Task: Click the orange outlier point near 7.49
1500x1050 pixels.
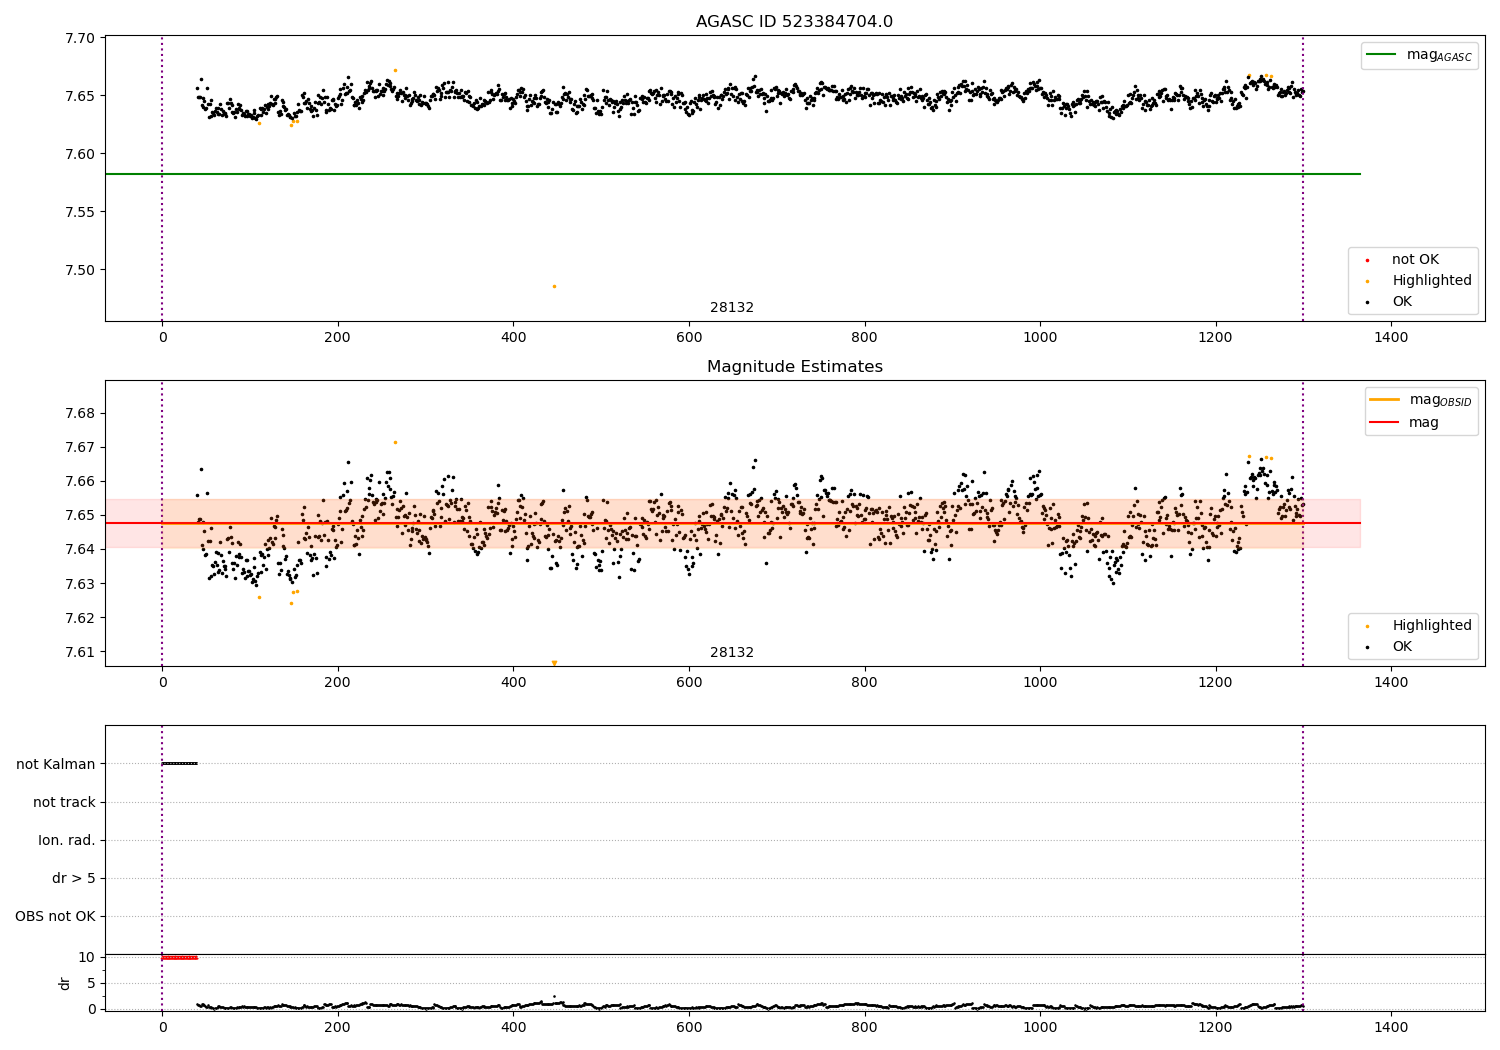Action: tap(554, 286)
